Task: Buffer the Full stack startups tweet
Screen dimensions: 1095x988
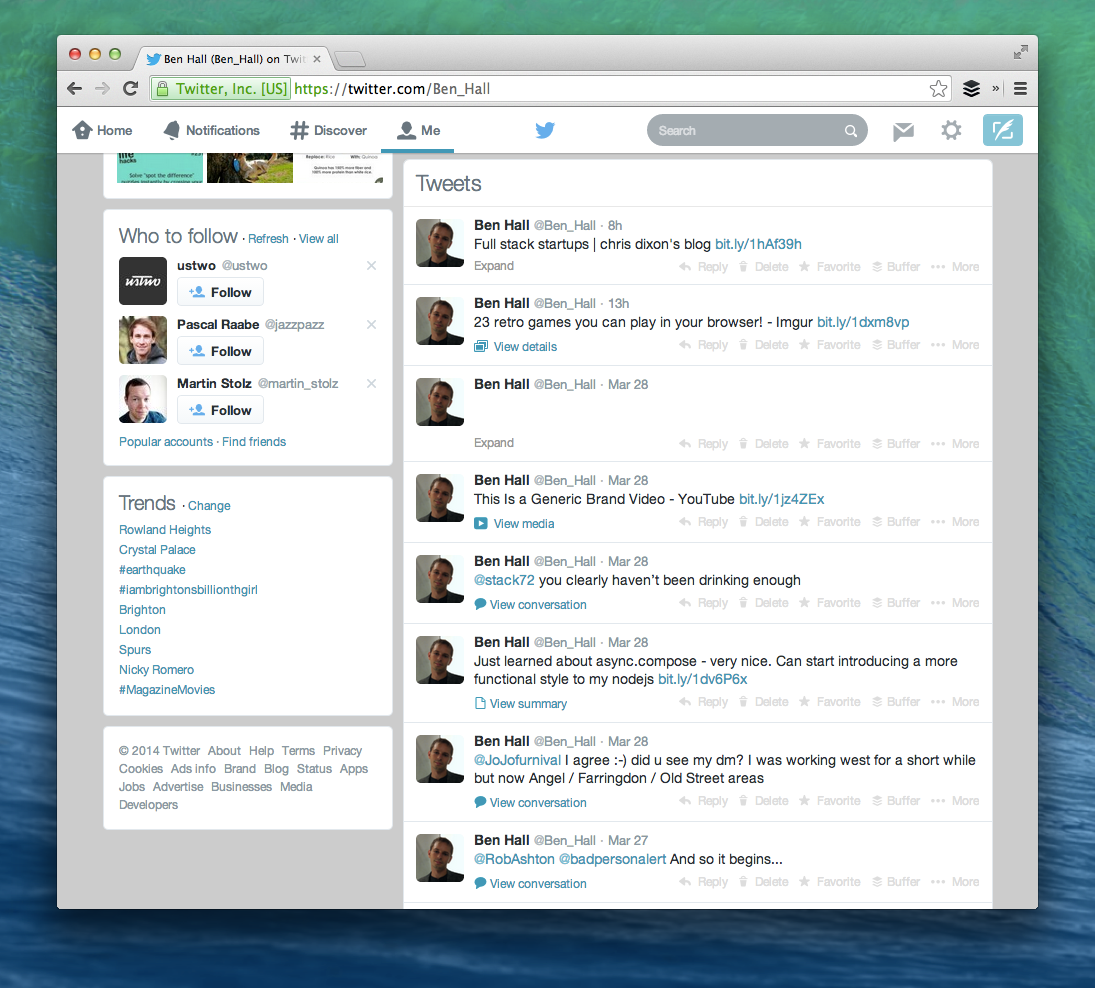Action: tap(896, 267)
